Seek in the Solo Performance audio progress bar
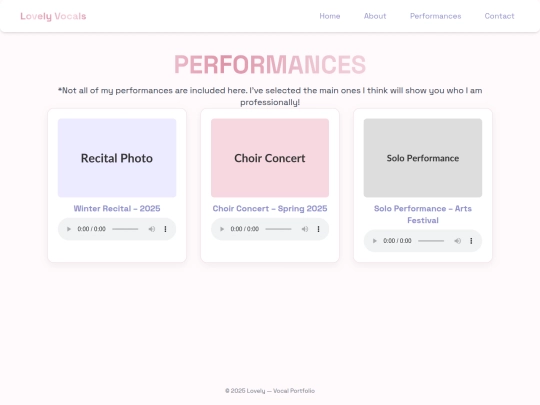The height and width of the screenshot is (405, 540). coord(431,241)
